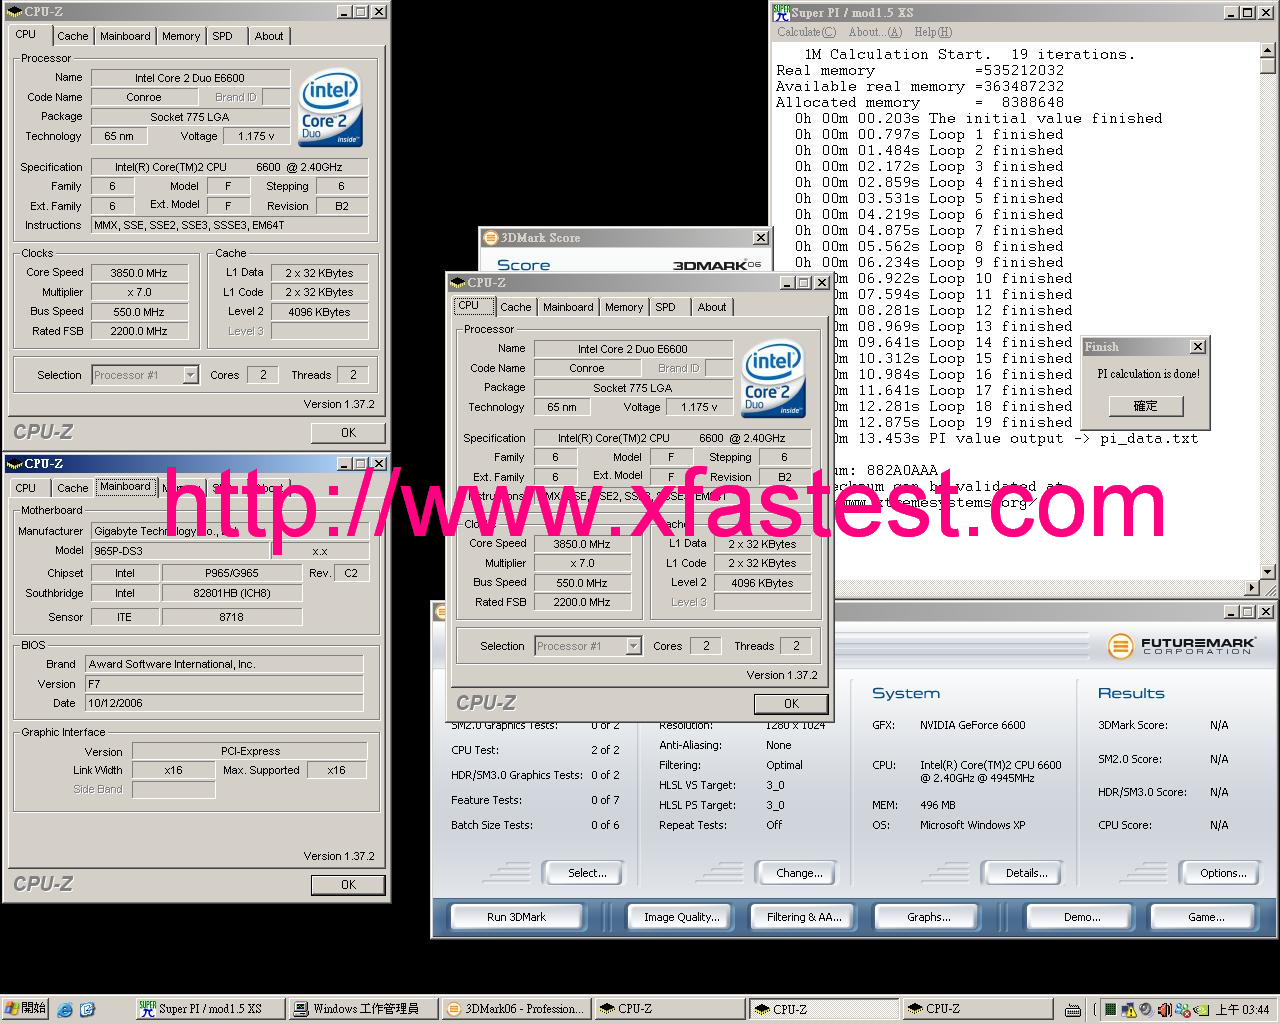
Task: Click OK in the bottom-left Mainboard CPU-Z window
Action: coord(348,885)
